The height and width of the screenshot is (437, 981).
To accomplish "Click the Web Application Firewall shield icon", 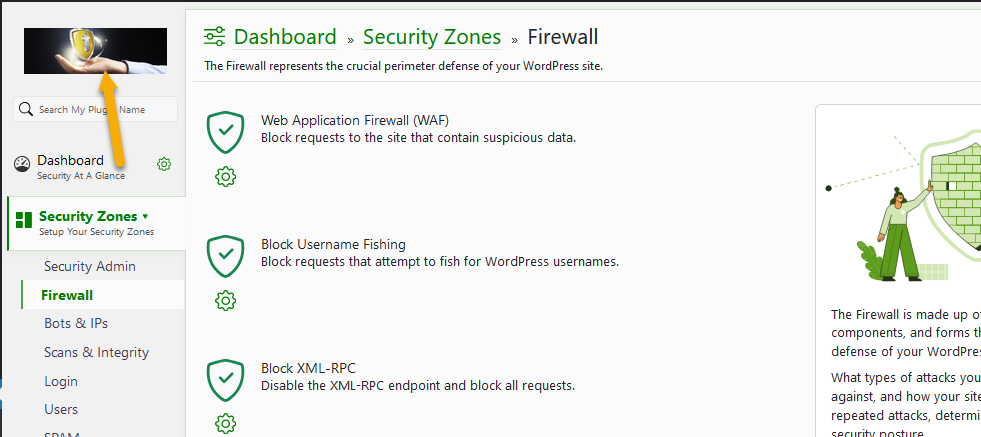I will 225,133.
